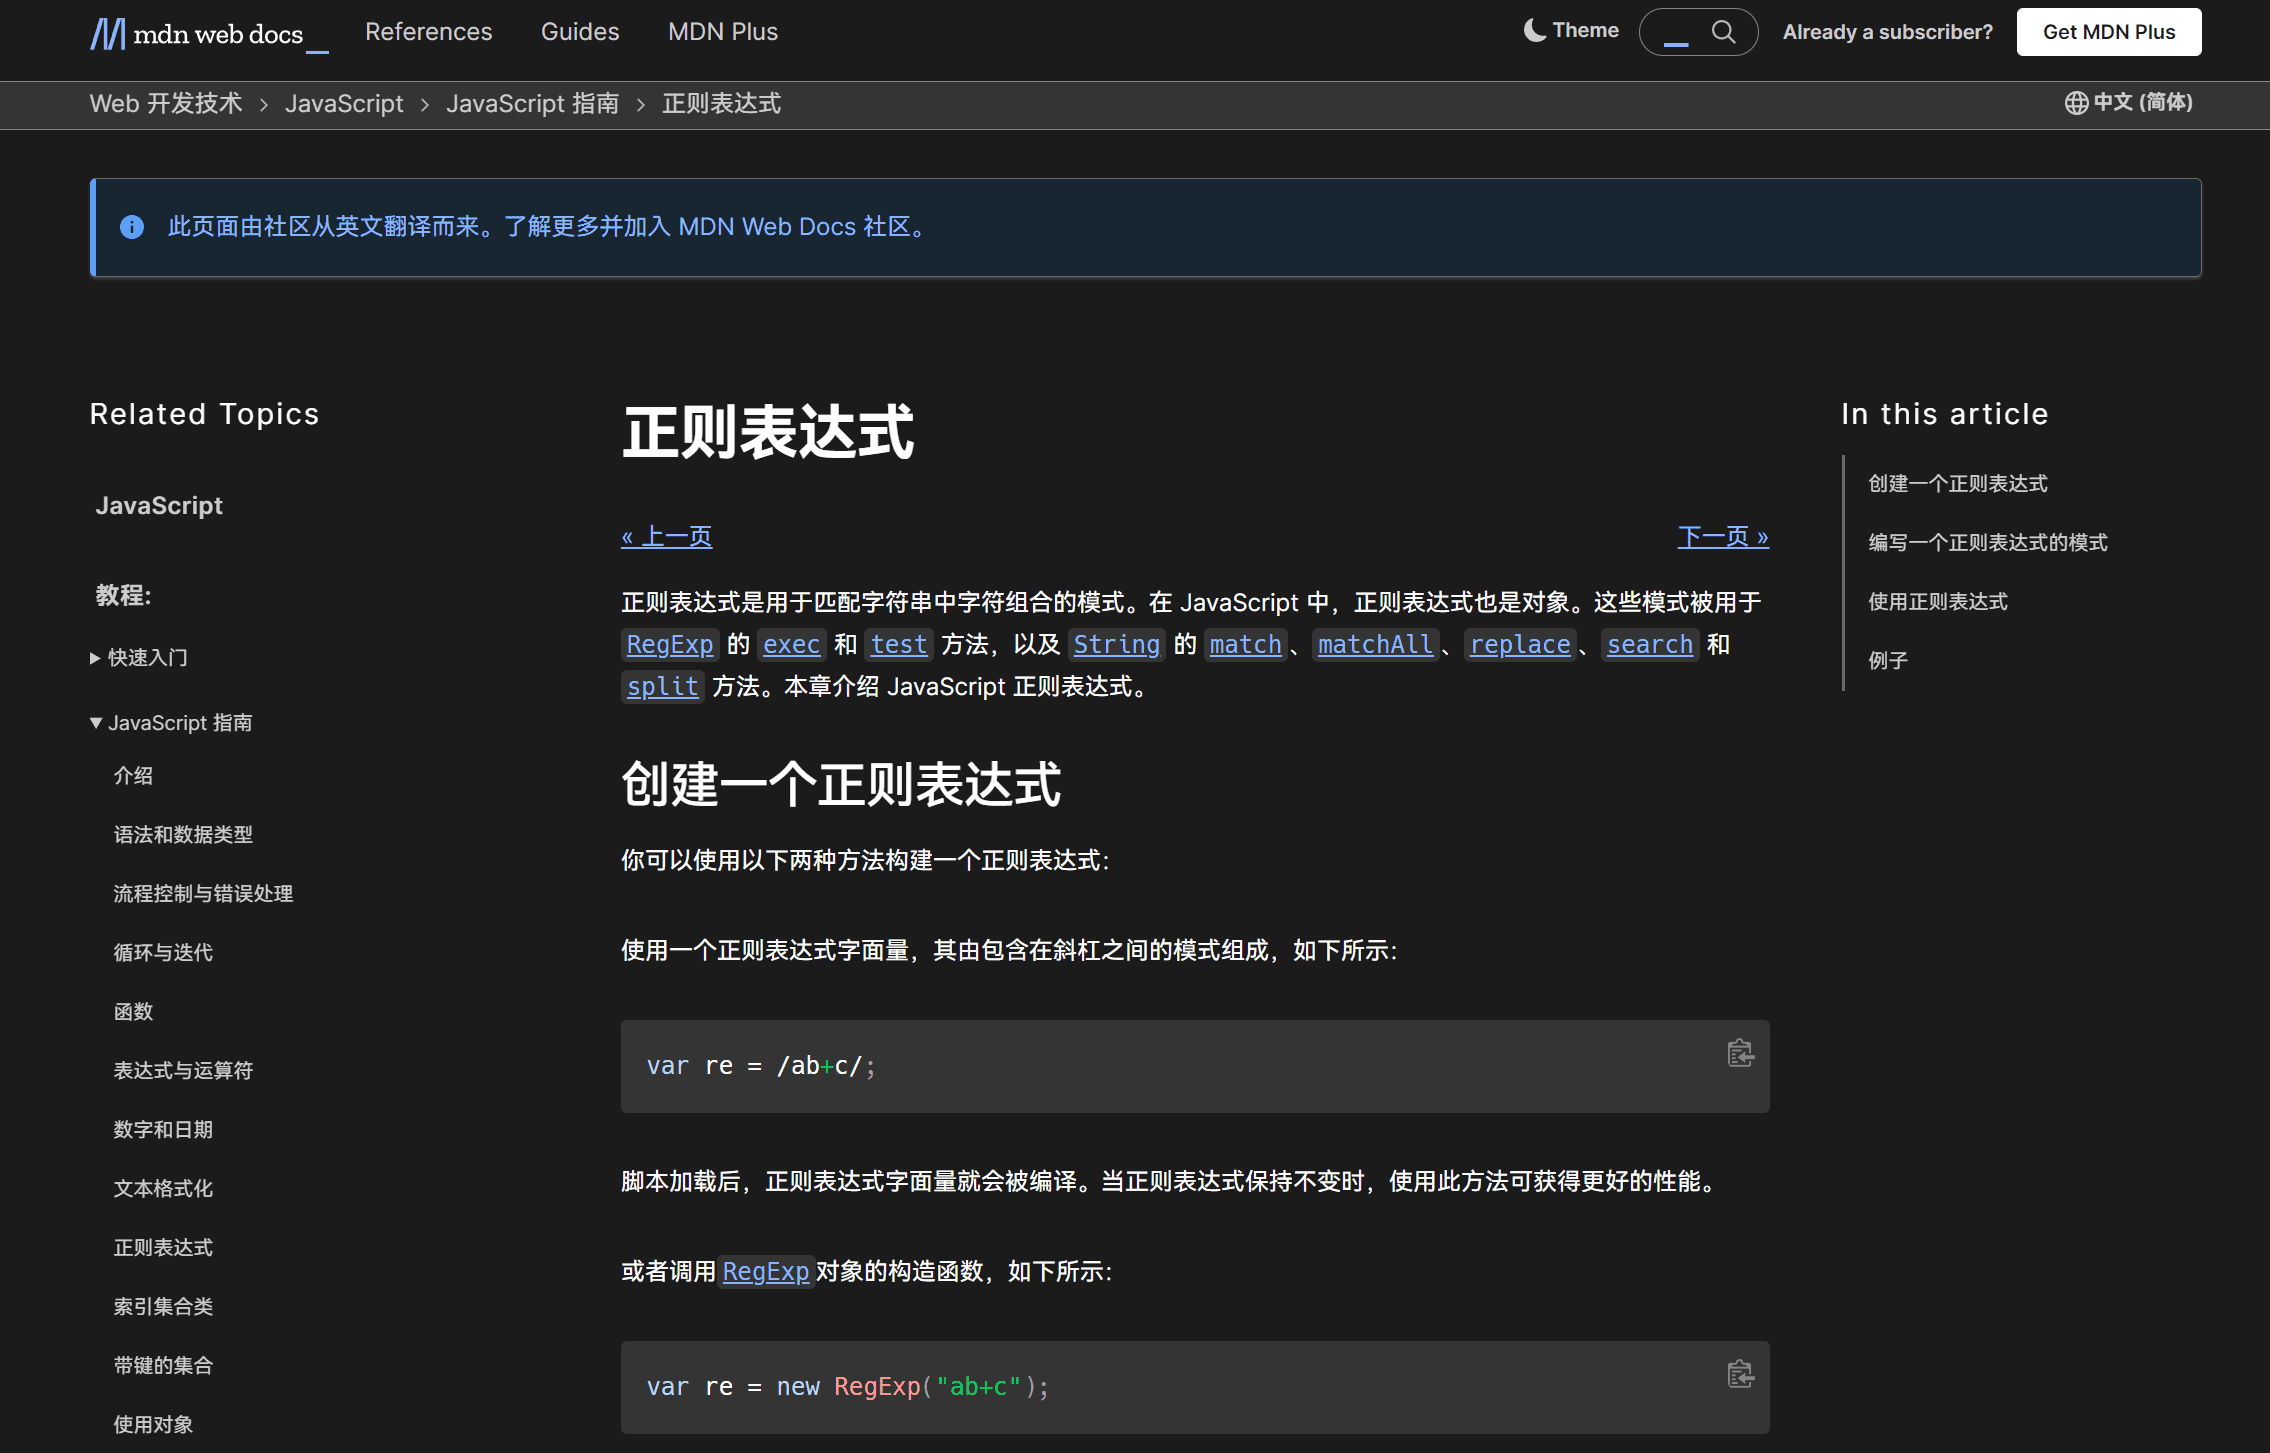
Task: Toggle the moon Theme switcher
Action: click(x=1570, y=31)
